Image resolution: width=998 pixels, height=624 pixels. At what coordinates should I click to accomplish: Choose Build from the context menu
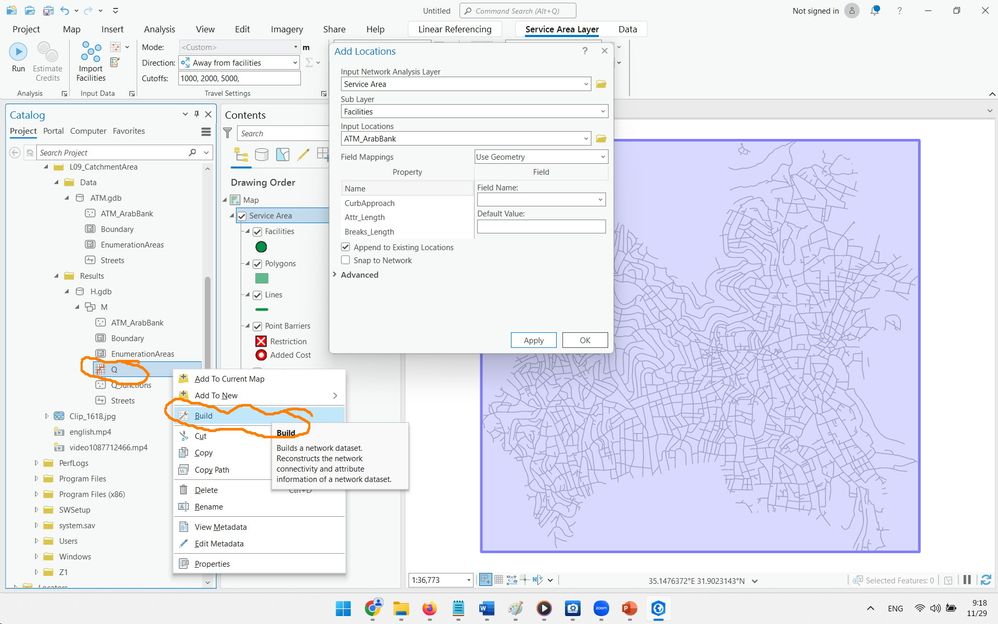tap(203, 415)
